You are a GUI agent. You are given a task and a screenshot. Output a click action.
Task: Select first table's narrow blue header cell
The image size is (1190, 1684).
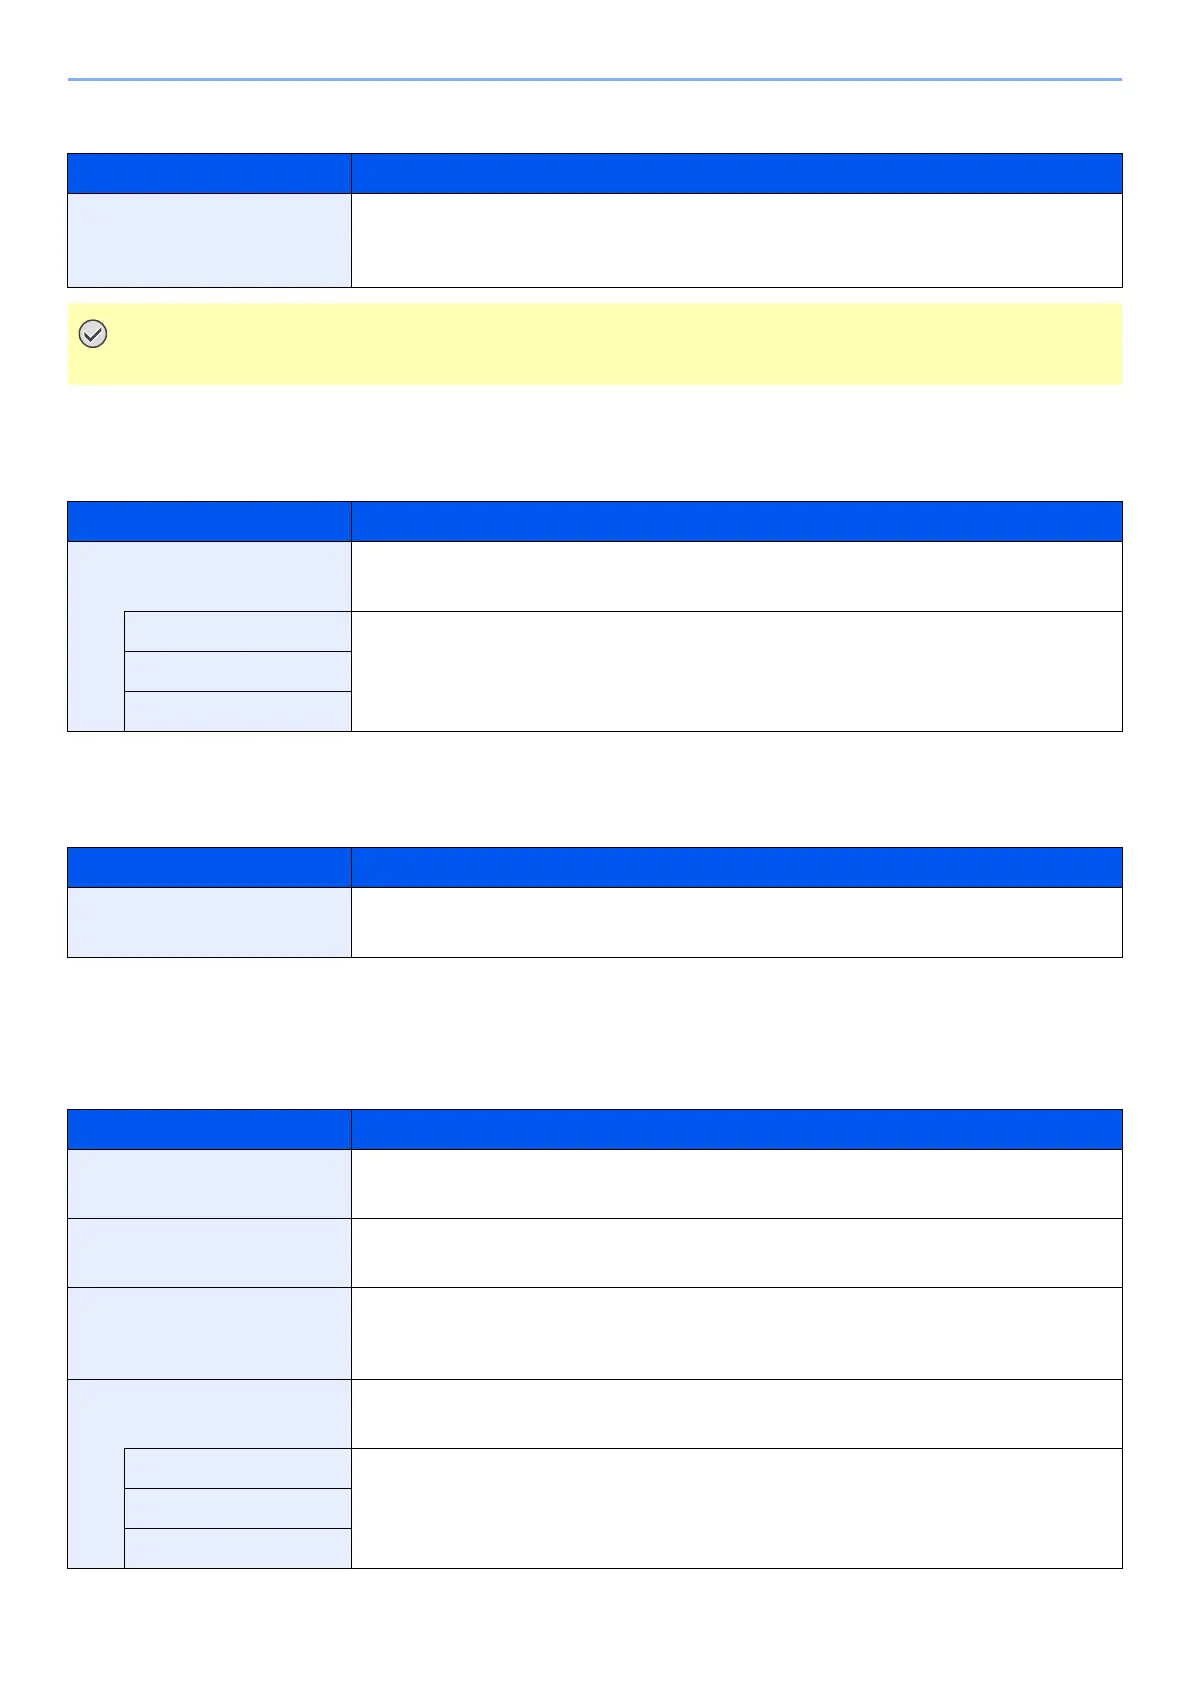click(x=209, y=173)
